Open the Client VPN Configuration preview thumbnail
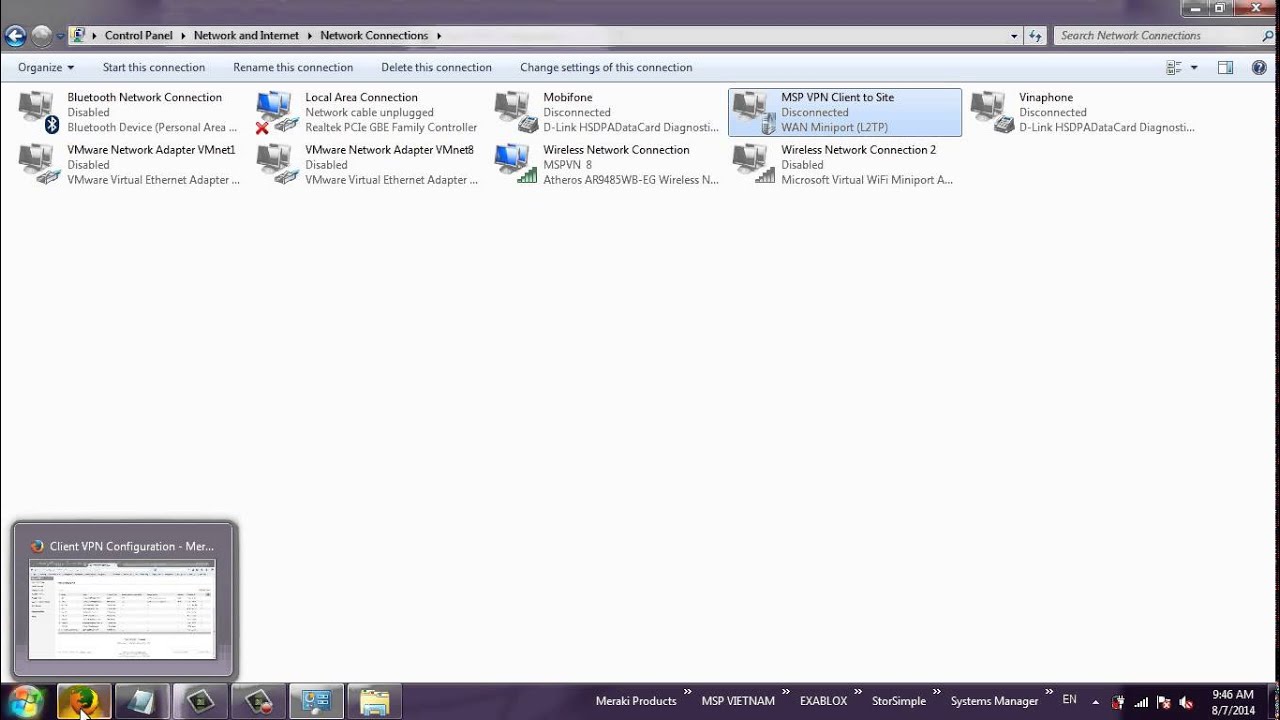Viewport: 1280px width, 720px height. [122, 608]
